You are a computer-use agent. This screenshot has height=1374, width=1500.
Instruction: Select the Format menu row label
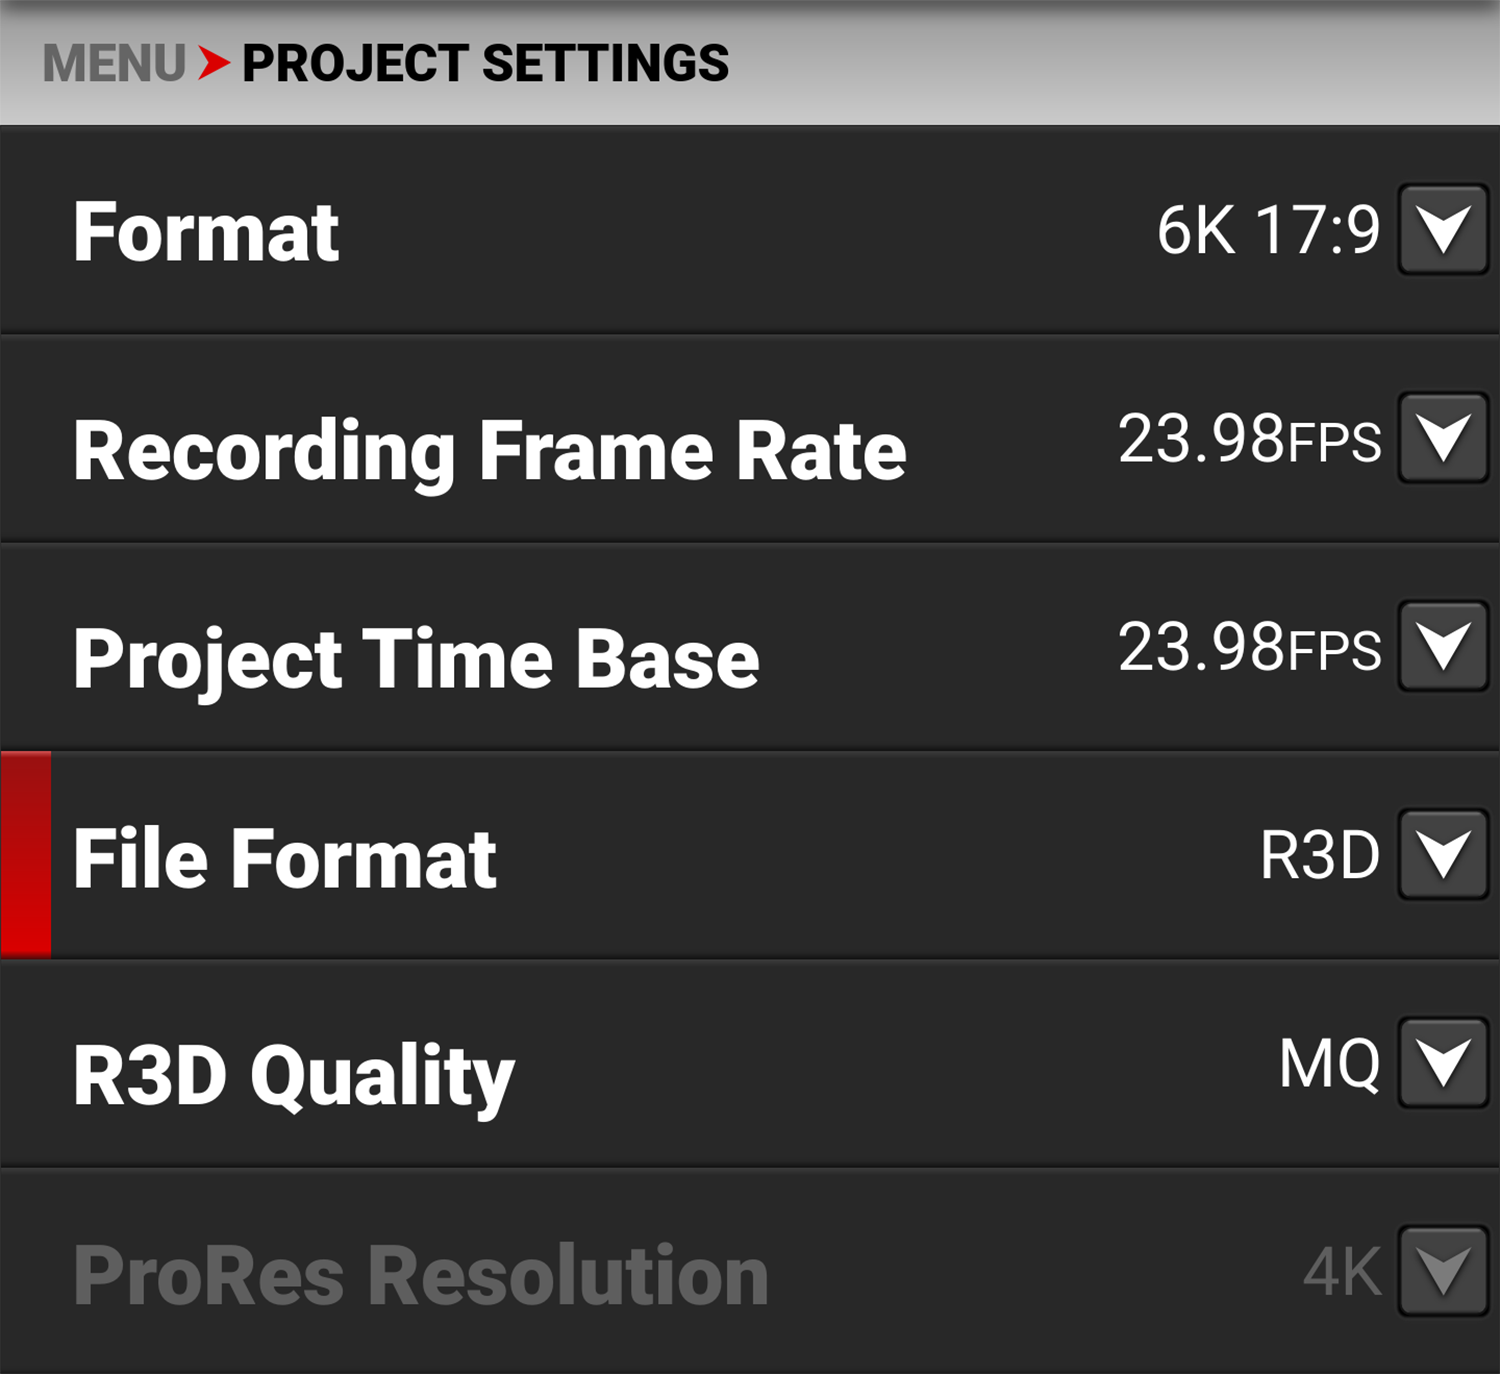(x=206, y=232)
